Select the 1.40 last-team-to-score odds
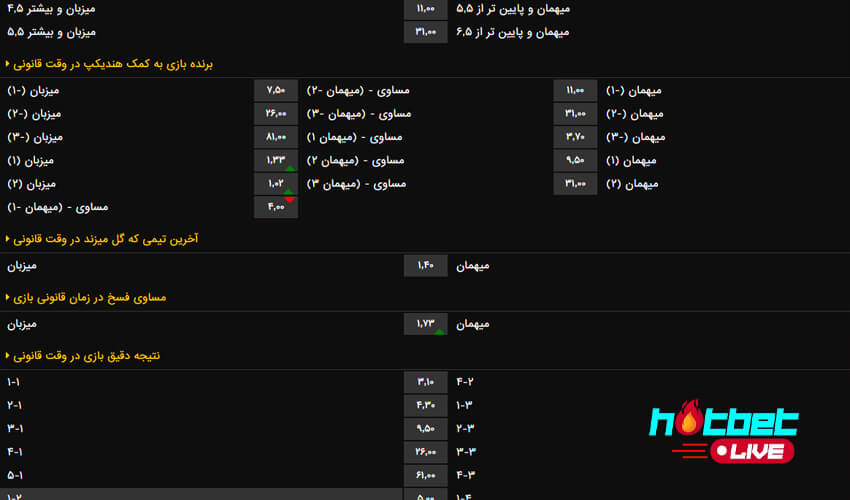Image resolution: width=850 pixels, height=500 pixels. pos(425,266)
